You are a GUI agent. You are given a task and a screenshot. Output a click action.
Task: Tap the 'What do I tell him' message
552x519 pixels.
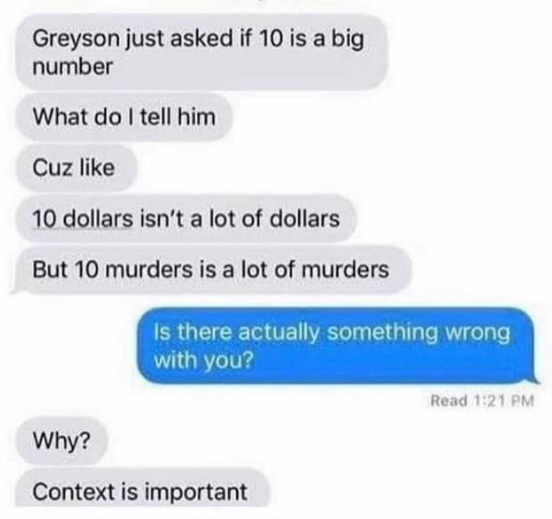click(124, 117)
